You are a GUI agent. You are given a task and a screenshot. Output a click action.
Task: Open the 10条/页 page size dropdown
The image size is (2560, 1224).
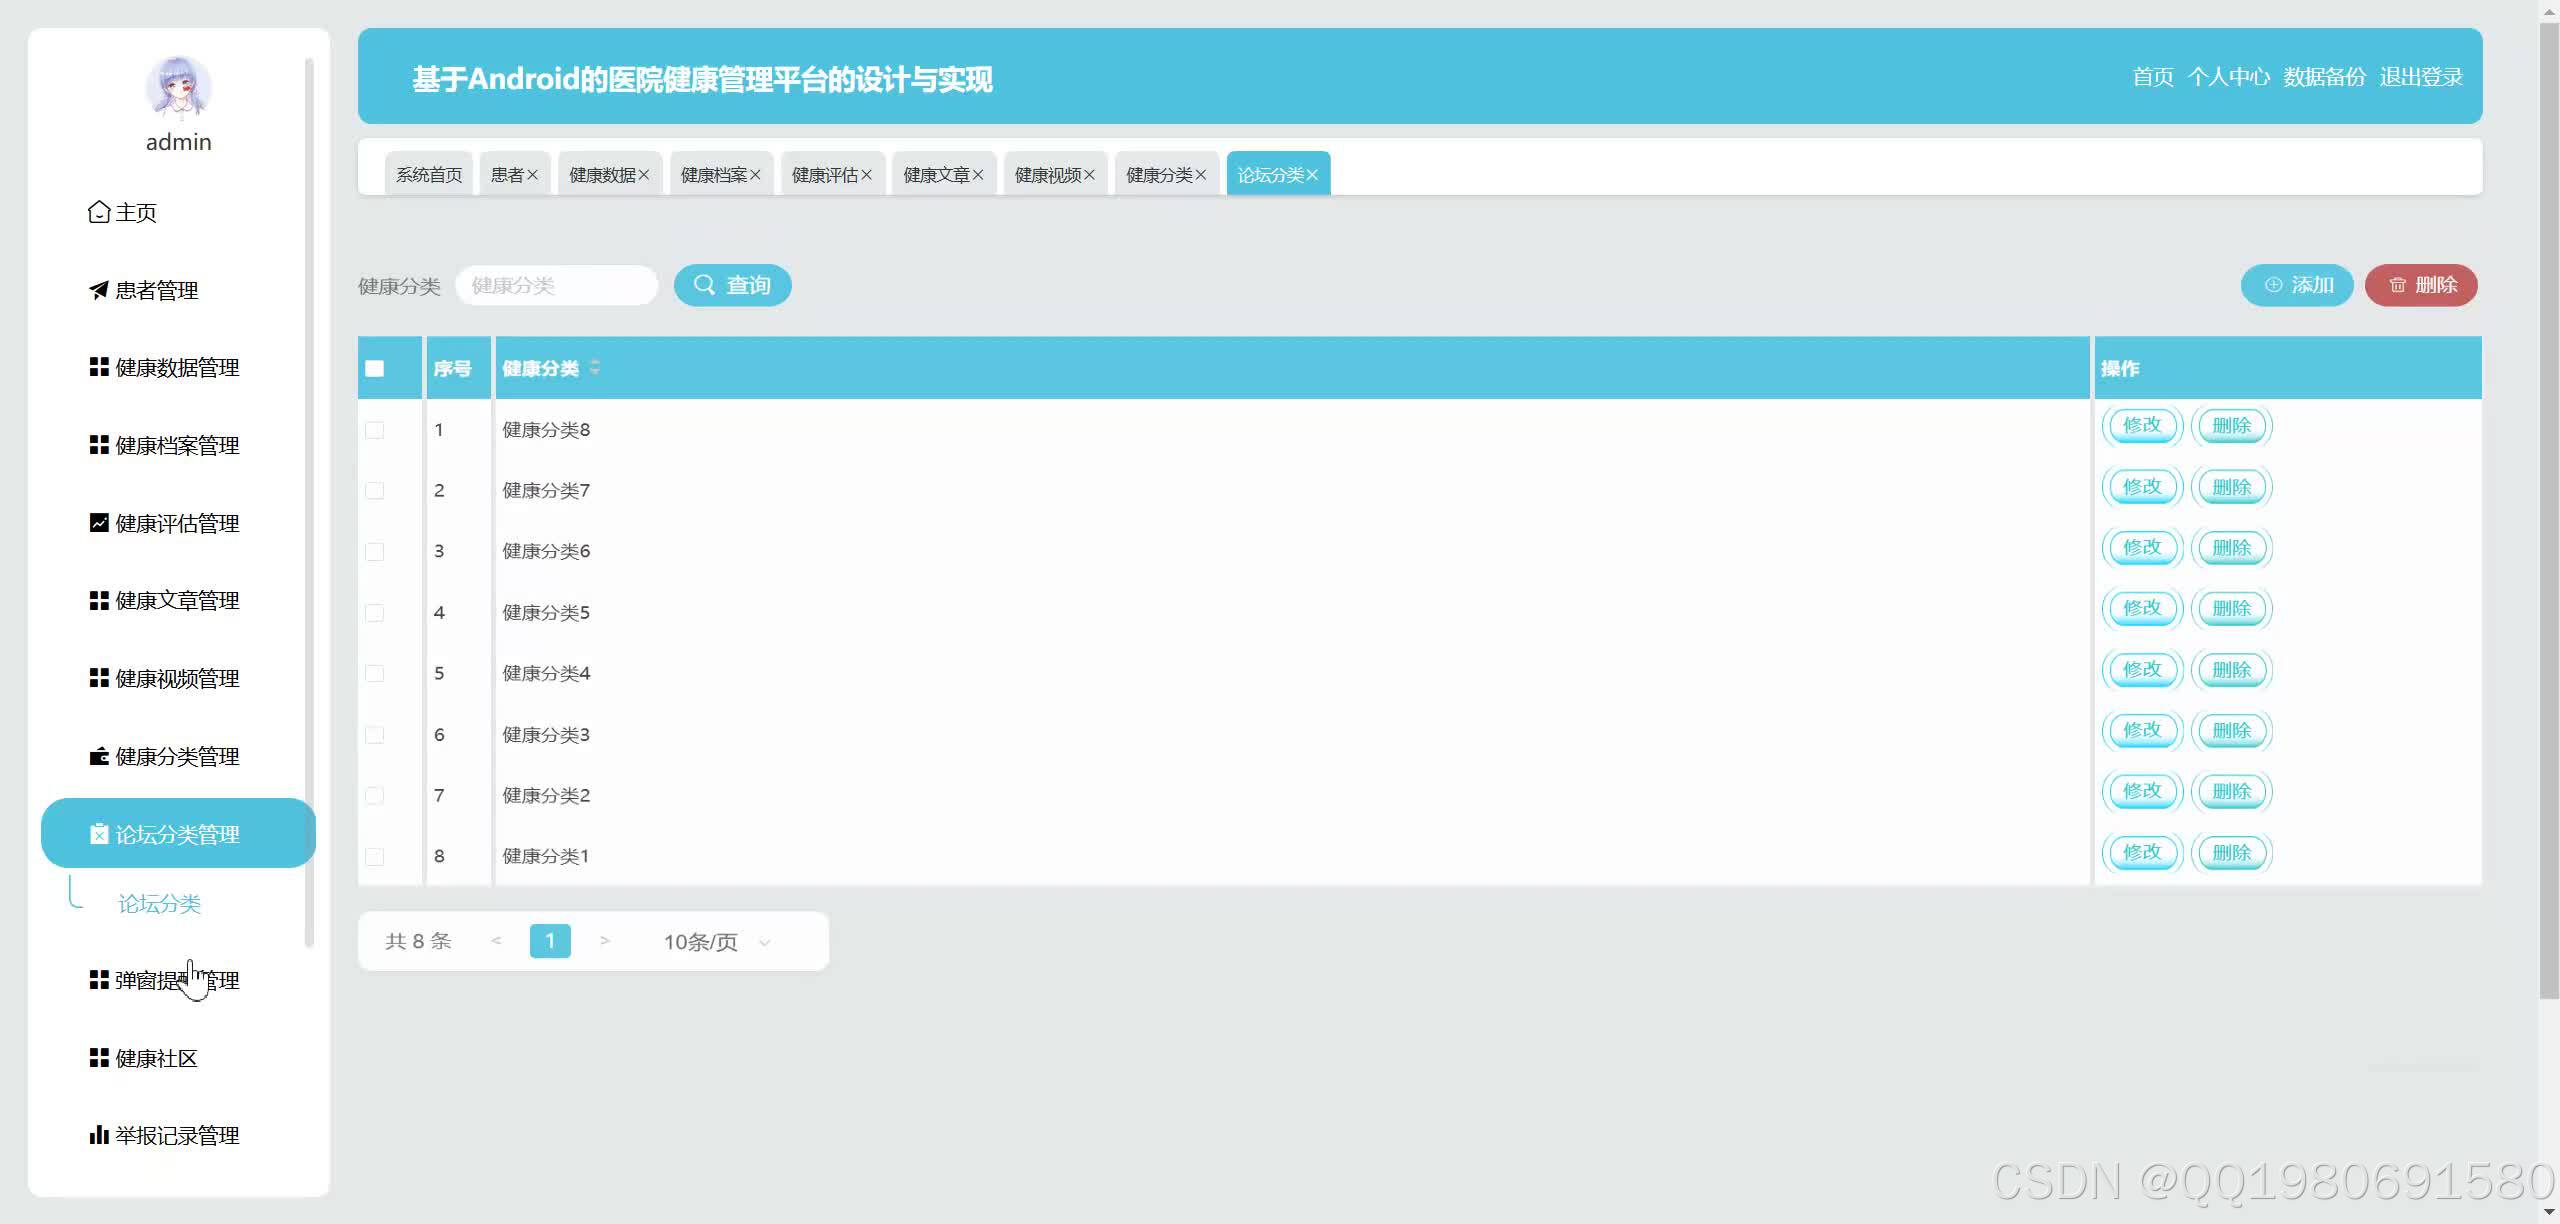[716, 942]
